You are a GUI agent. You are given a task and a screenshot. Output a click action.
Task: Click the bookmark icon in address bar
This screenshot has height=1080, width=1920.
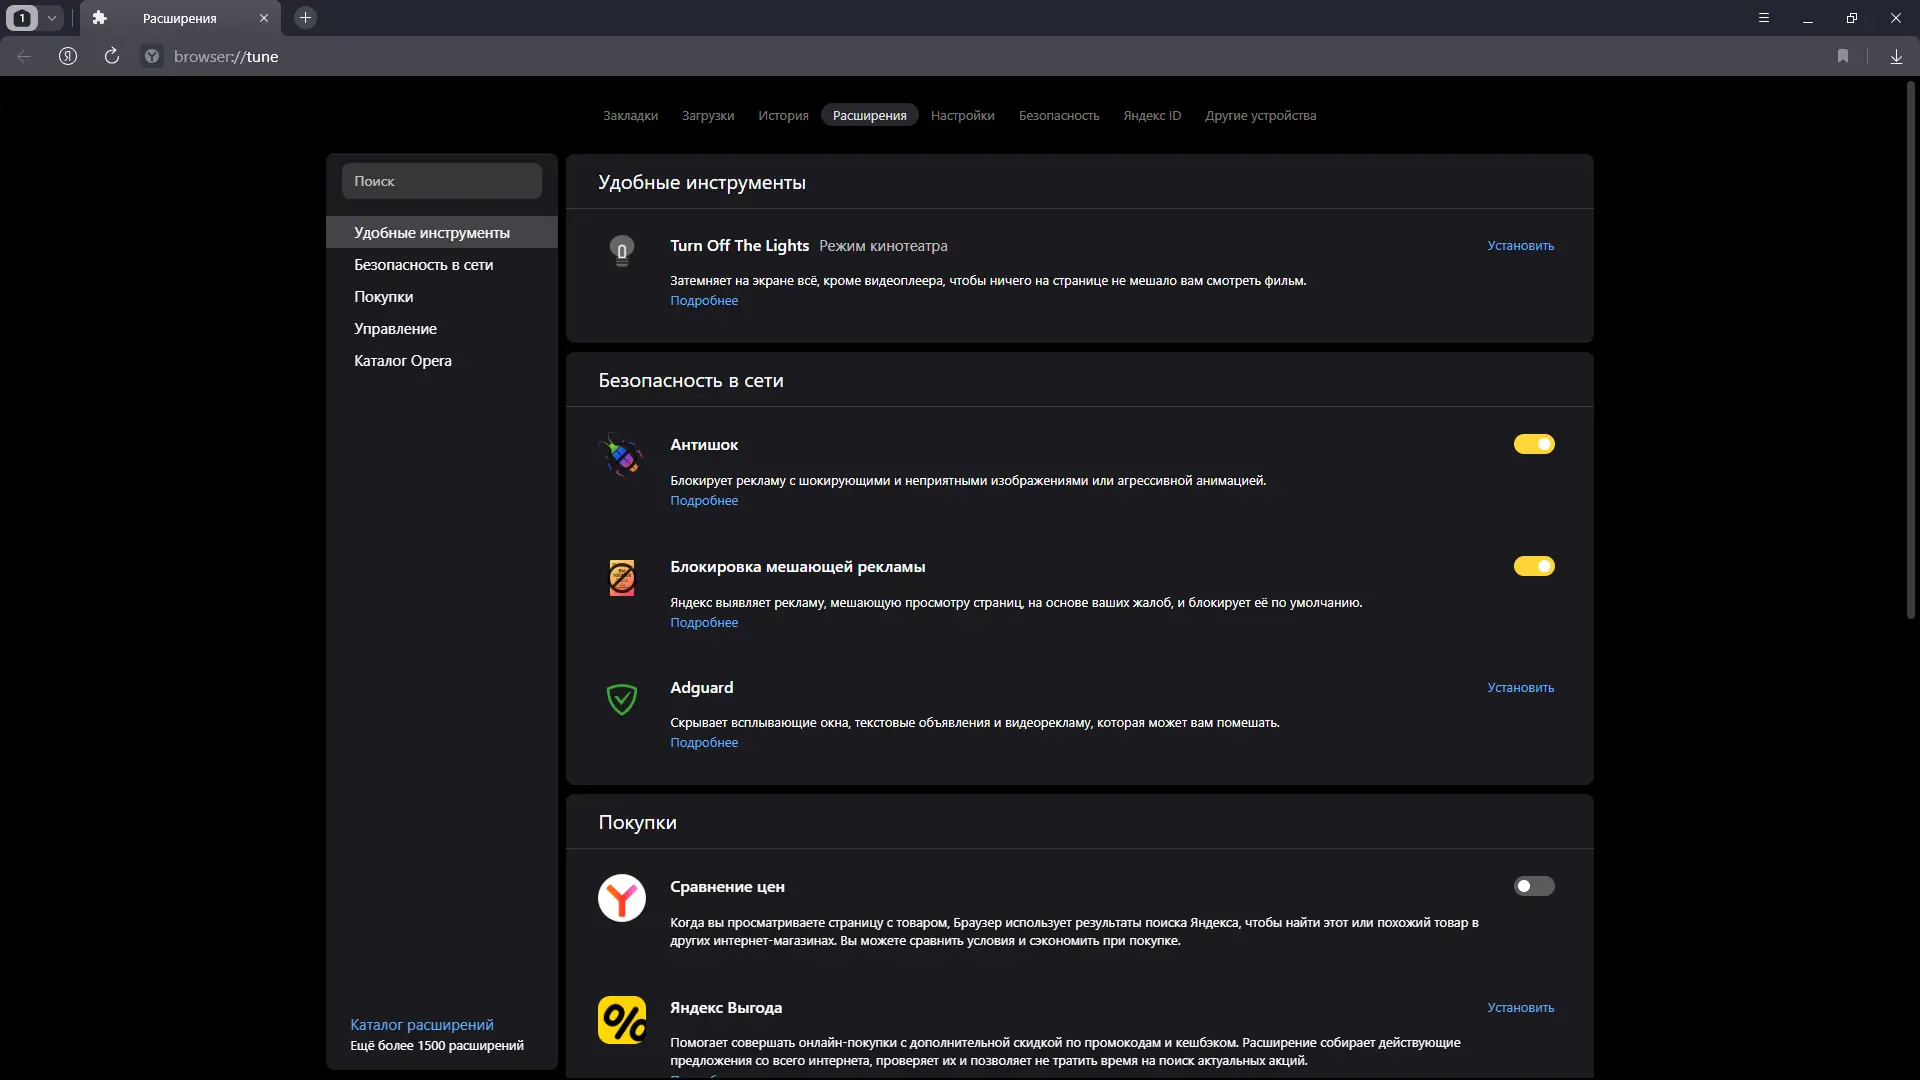(x=1843, y=56)
